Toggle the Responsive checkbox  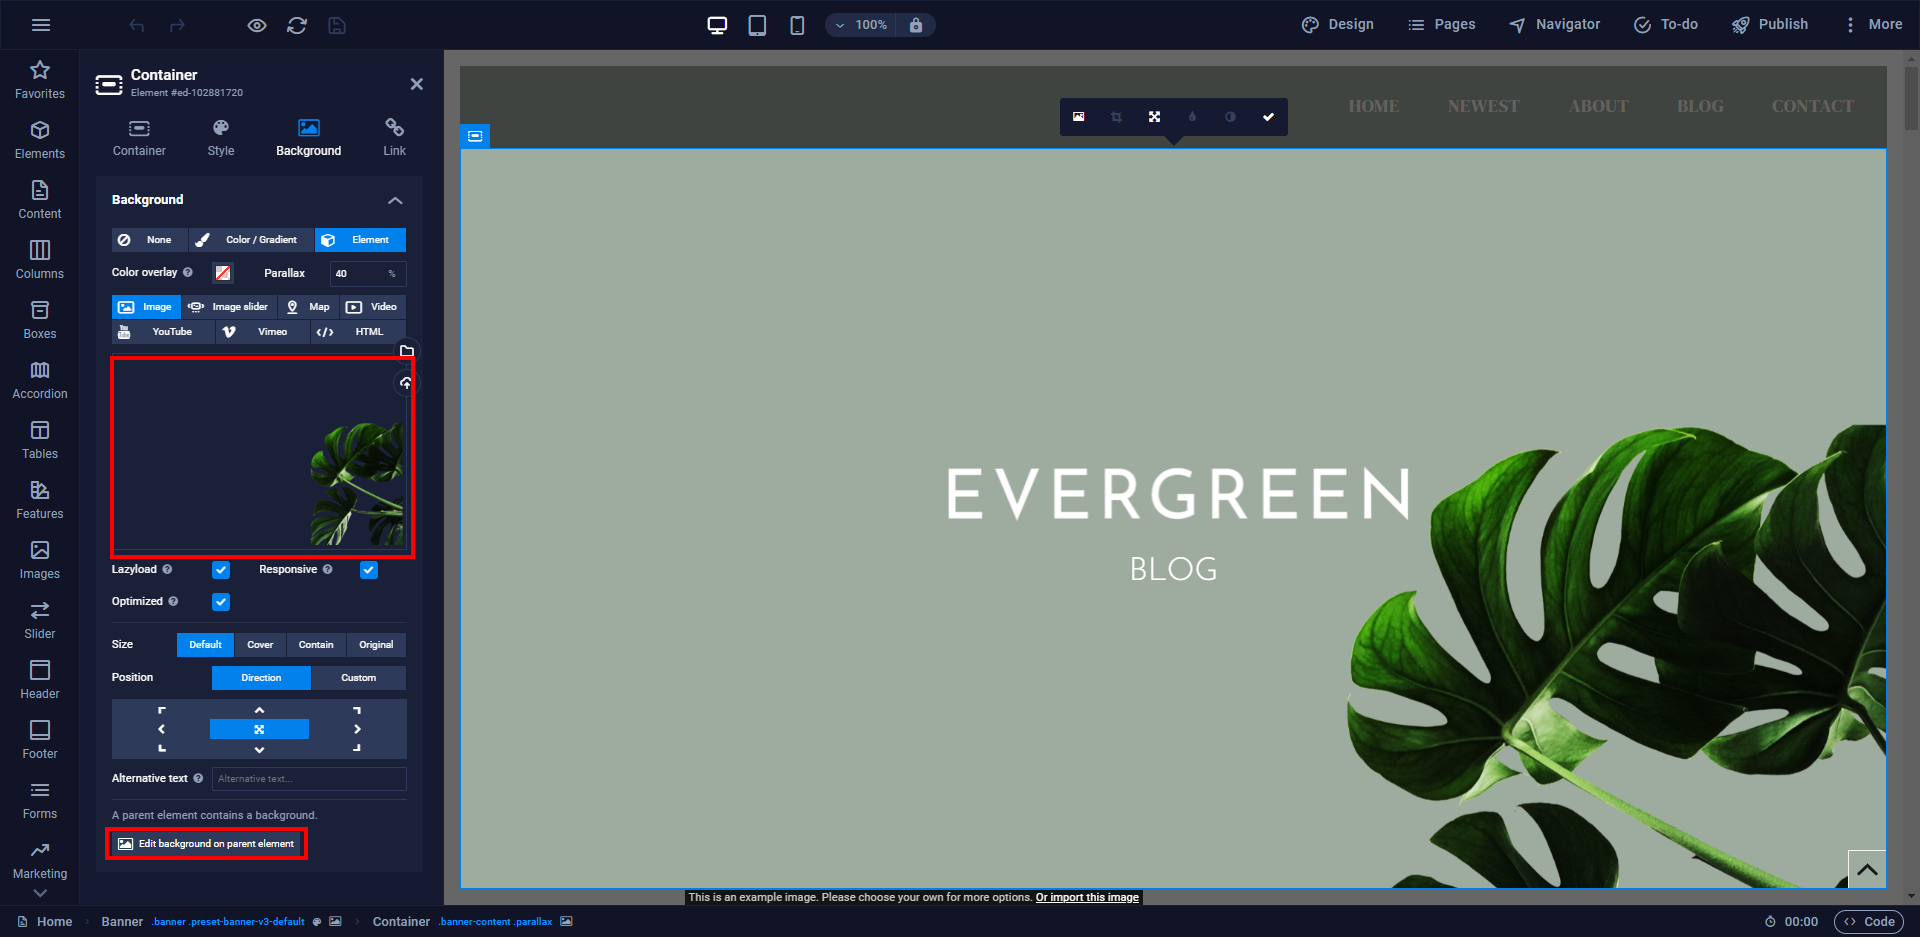369,570
